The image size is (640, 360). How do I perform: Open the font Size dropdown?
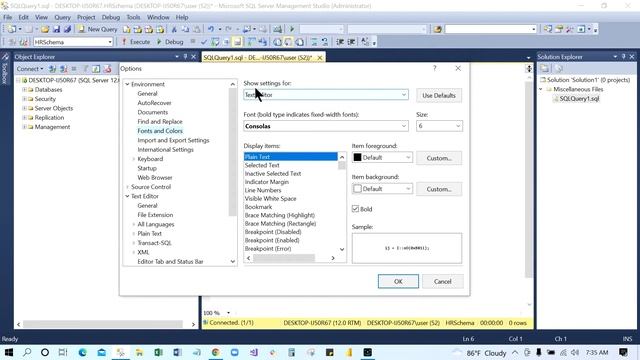[439, 126]
